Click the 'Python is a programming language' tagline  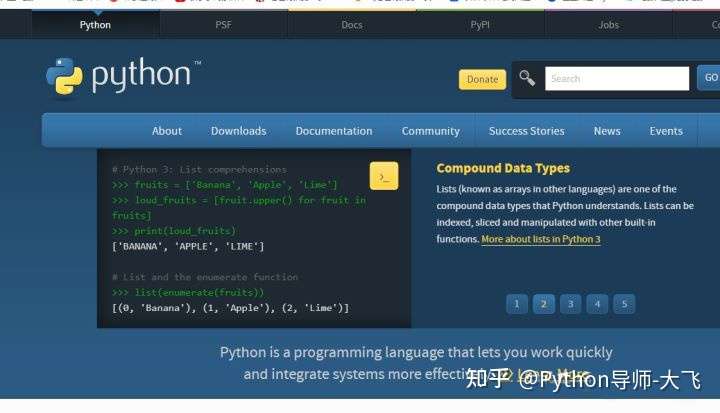pyautogui.click(x=416, y=363)
